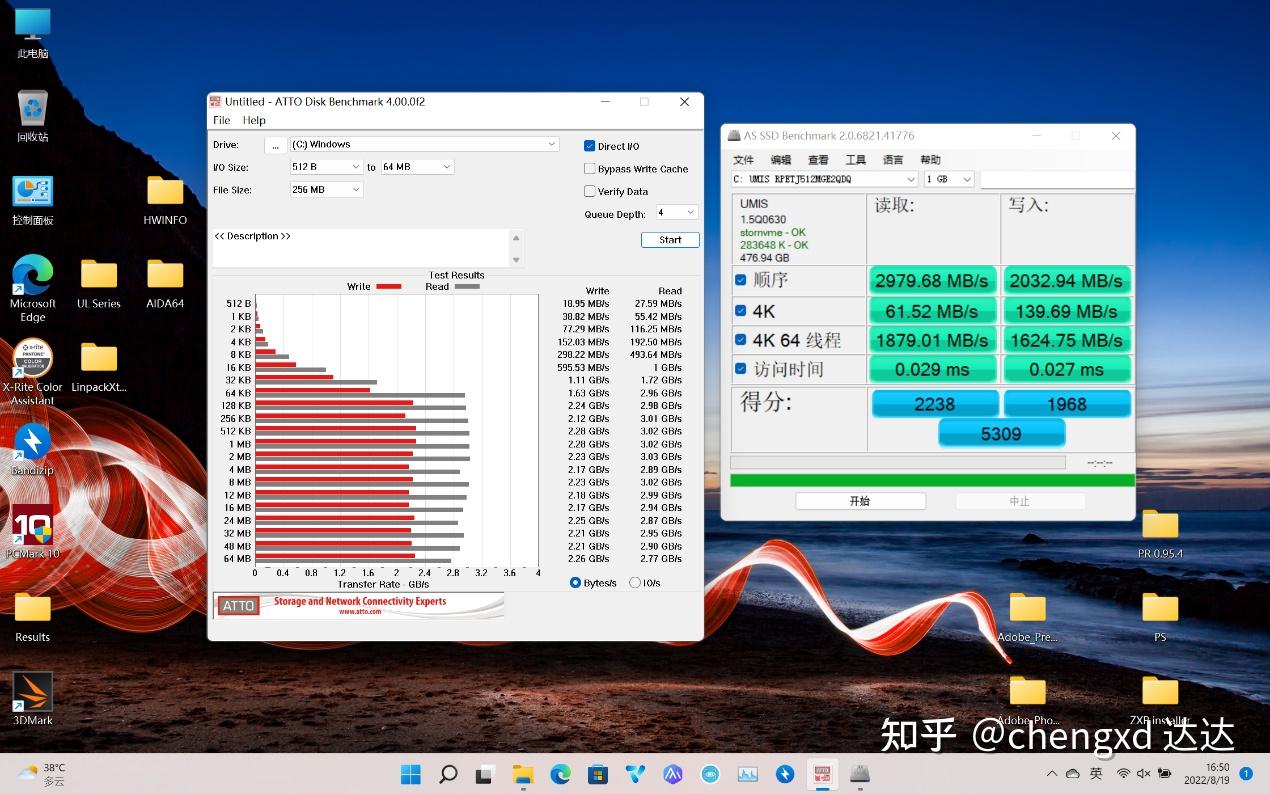This screenshot has width=1270, height=794.
Task: Open the ATTO Drive dropdown (C:) Windows
Action: (424, 144)
